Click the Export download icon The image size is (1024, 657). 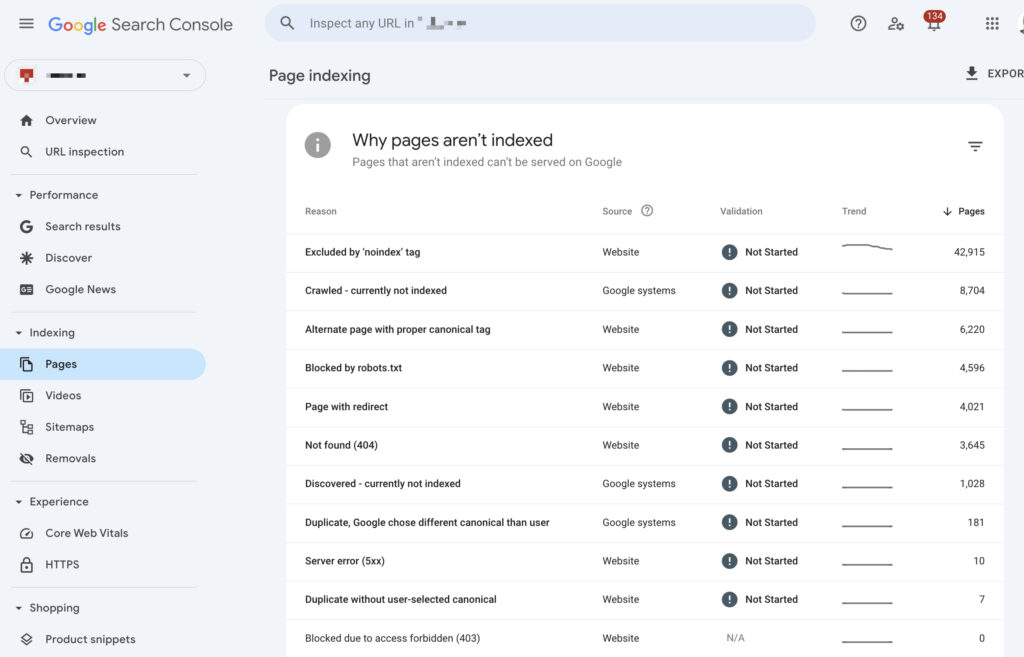(x=970, y=72)
